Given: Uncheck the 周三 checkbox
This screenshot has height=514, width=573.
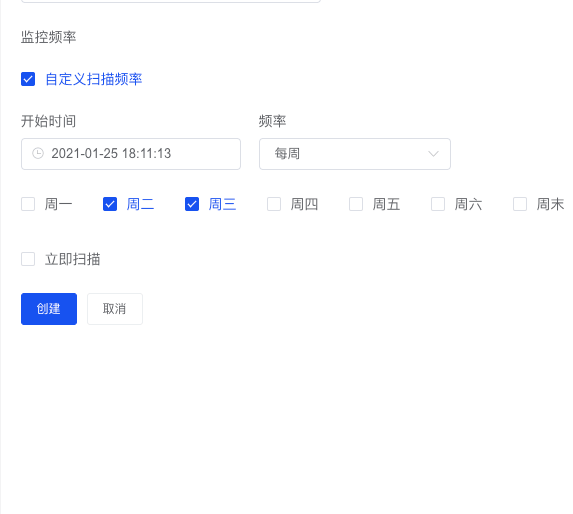Looking at the screenshot, I should [x=192, y=204].
